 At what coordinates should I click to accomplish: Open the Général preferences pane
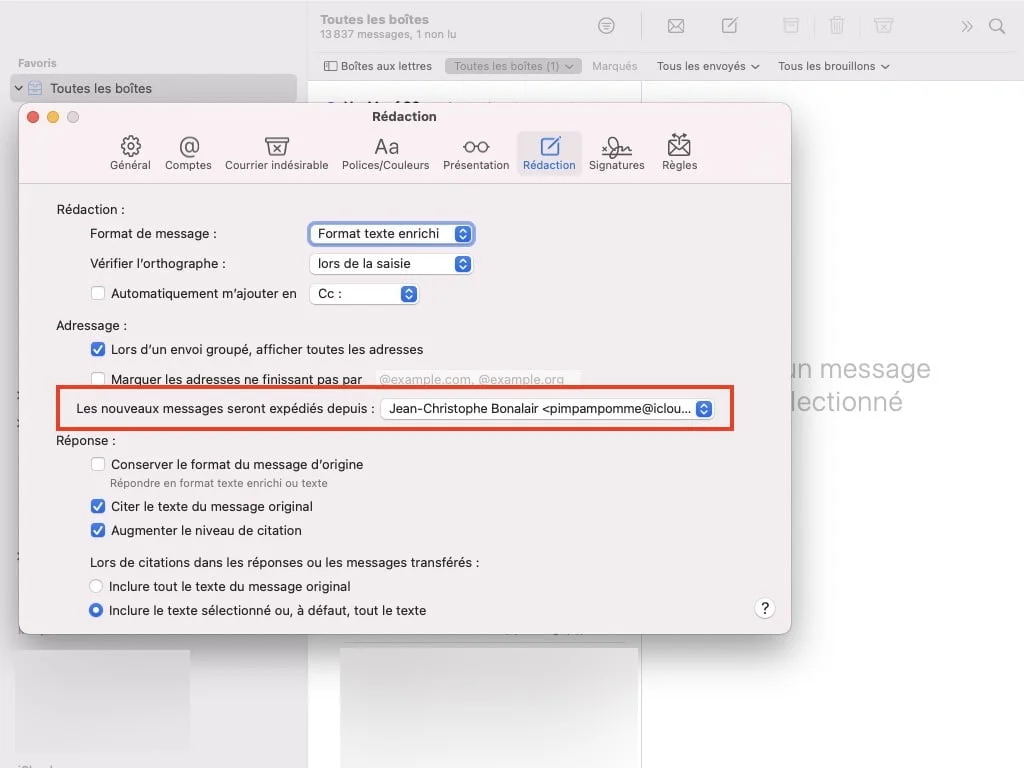130,152
